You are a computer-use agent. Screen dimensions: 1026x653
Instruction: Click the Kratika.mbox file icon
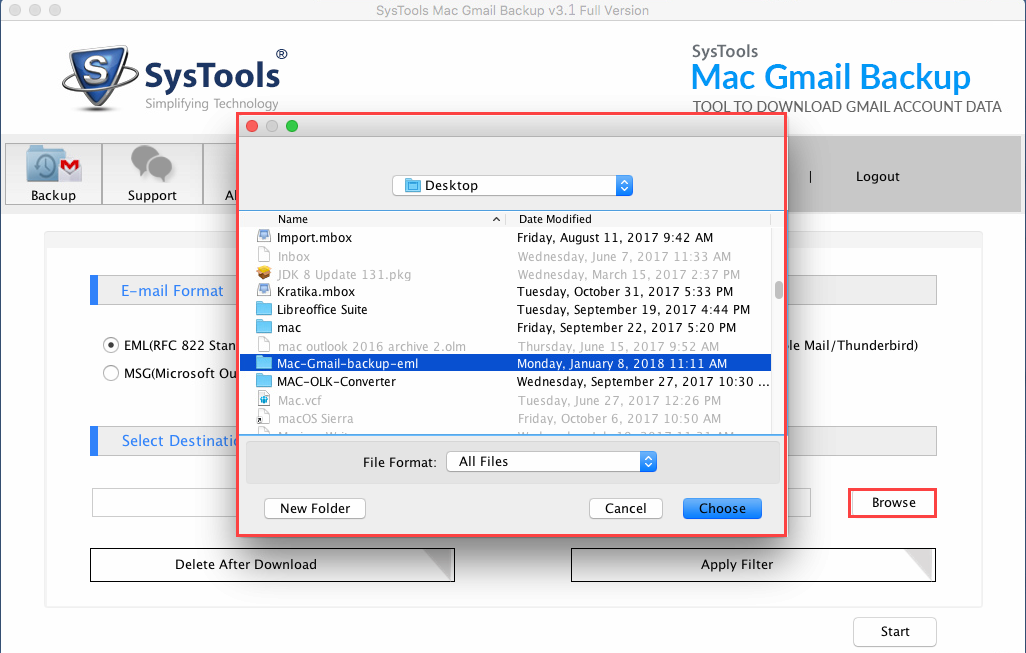(x=264, y=291)
